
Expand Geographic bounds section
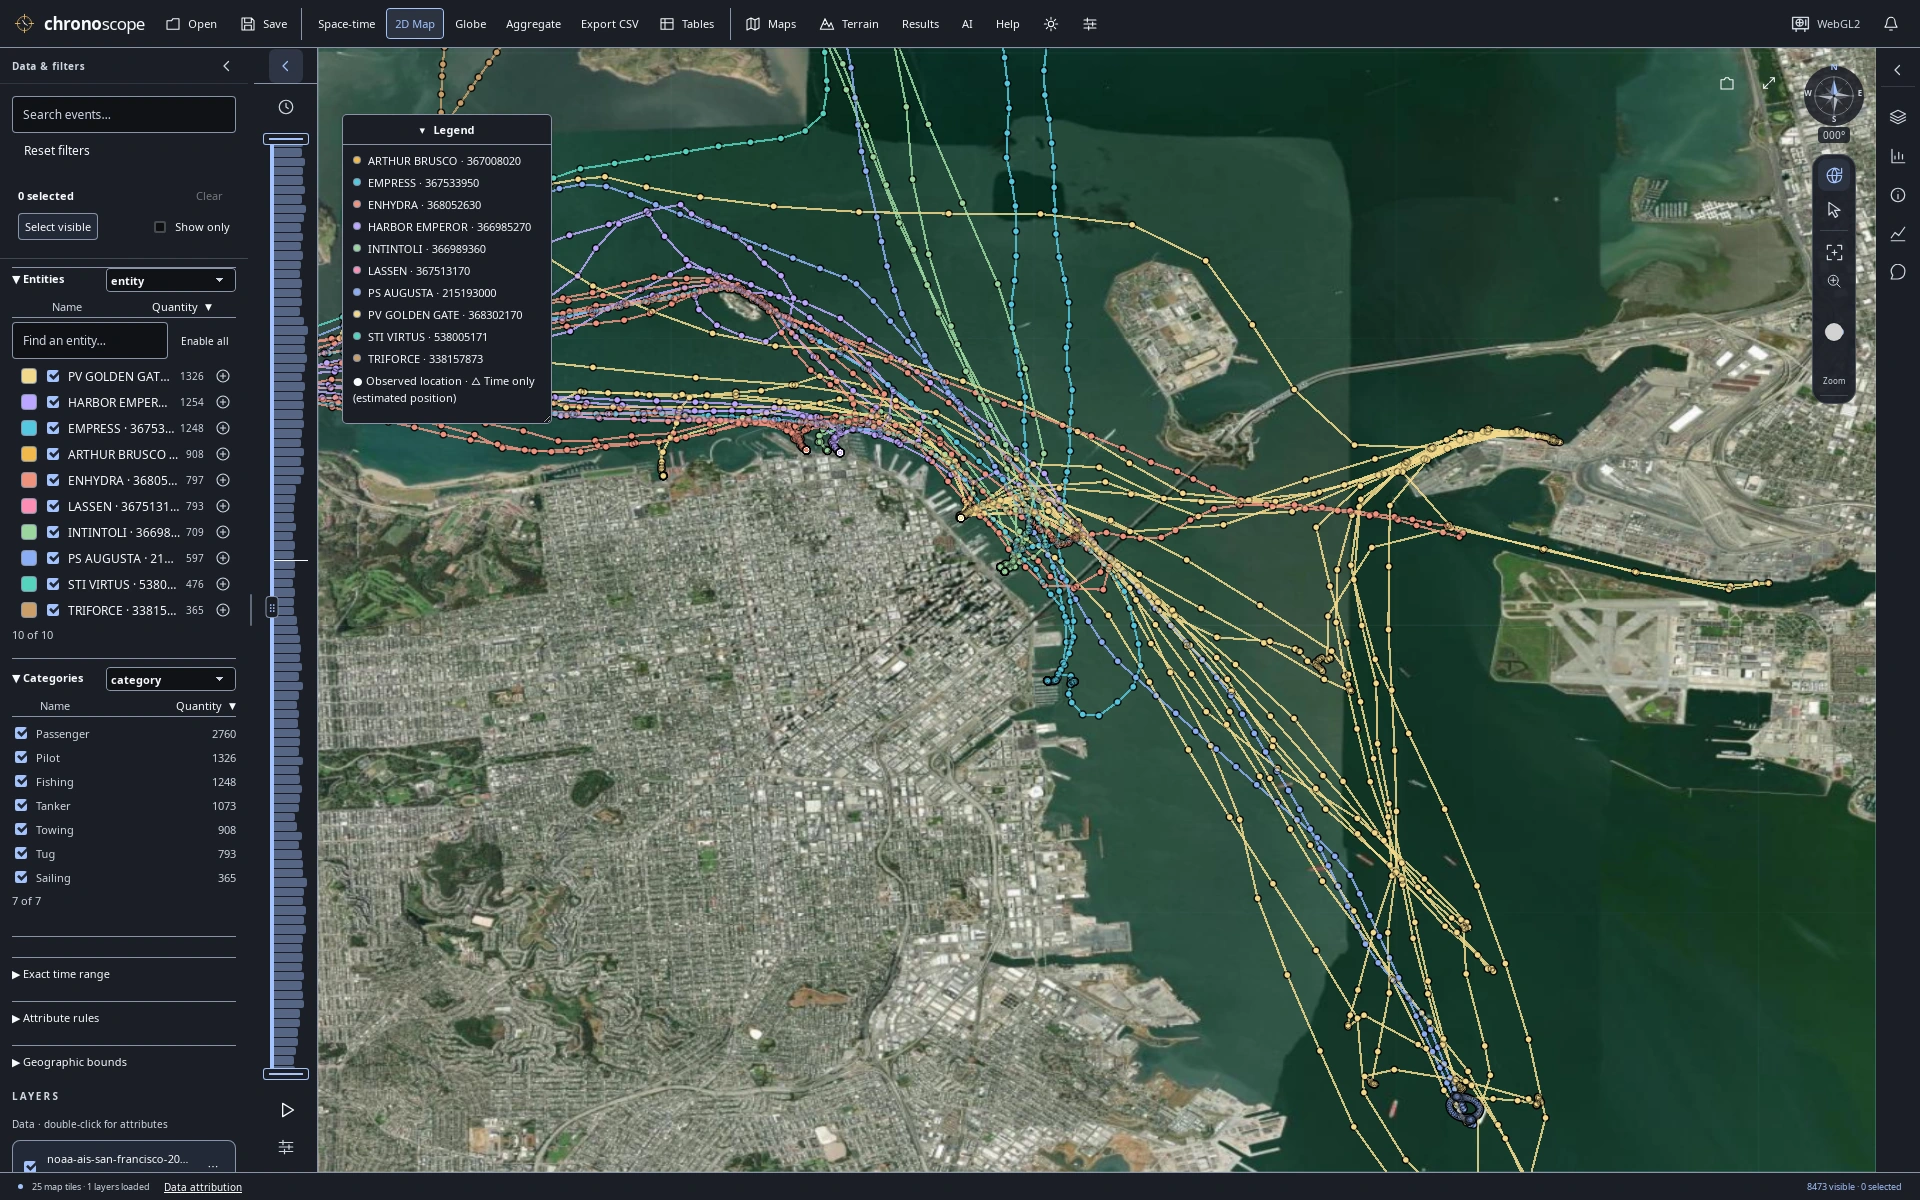(70, 1062)
